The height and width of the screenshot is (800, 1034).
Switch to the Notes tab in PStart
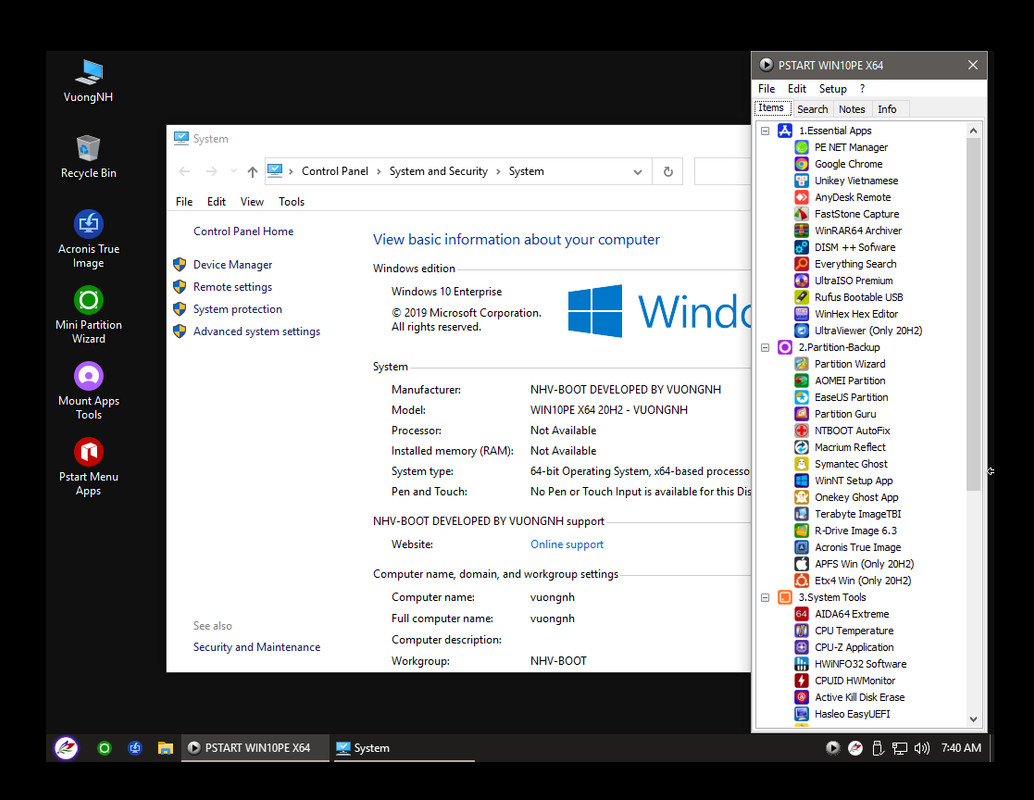tap(851, 109)
